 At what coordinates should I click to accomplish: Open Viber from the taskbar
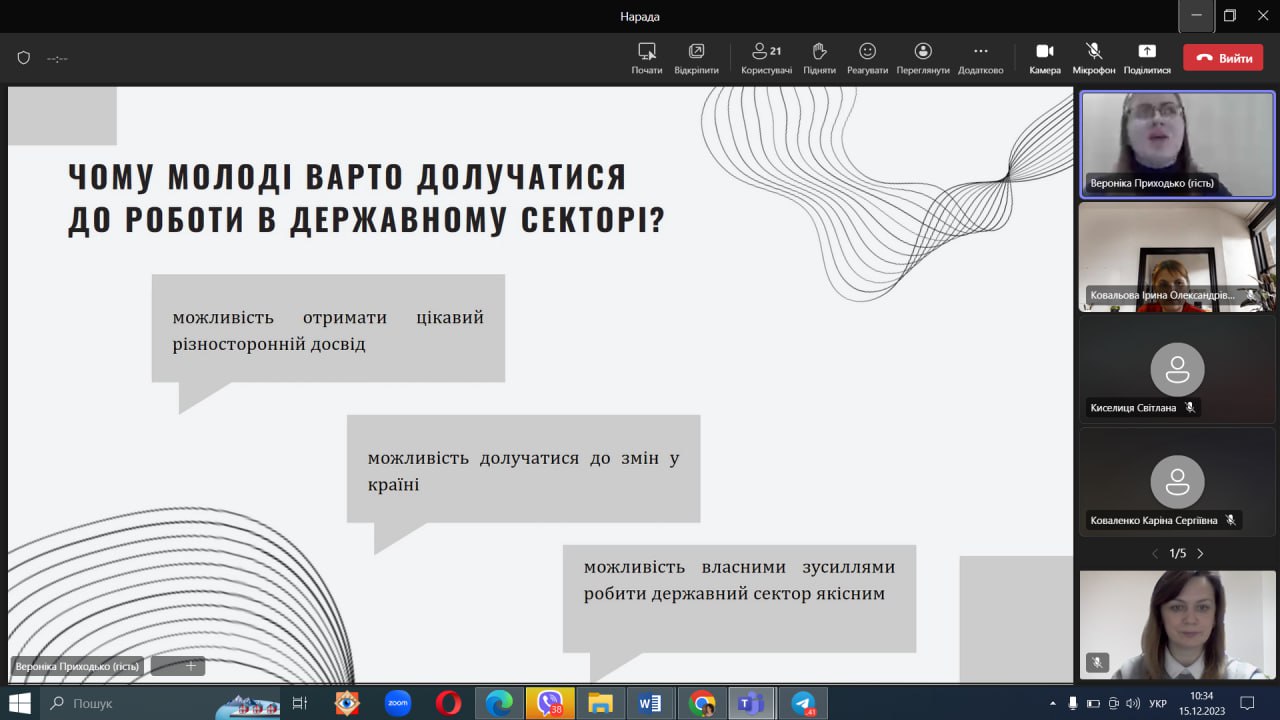click(x=550, y=703)
